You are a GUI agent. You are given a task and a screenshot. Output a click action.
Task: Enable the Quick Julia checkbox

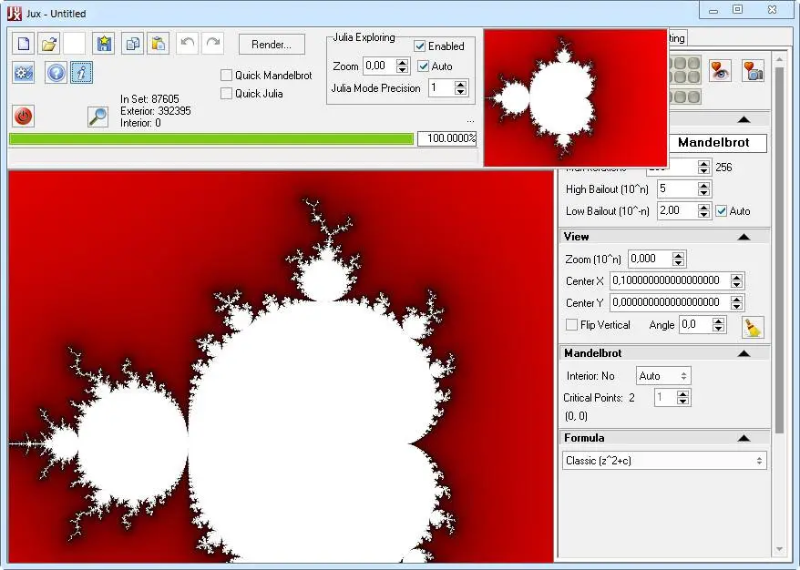[x=226, y=94]
